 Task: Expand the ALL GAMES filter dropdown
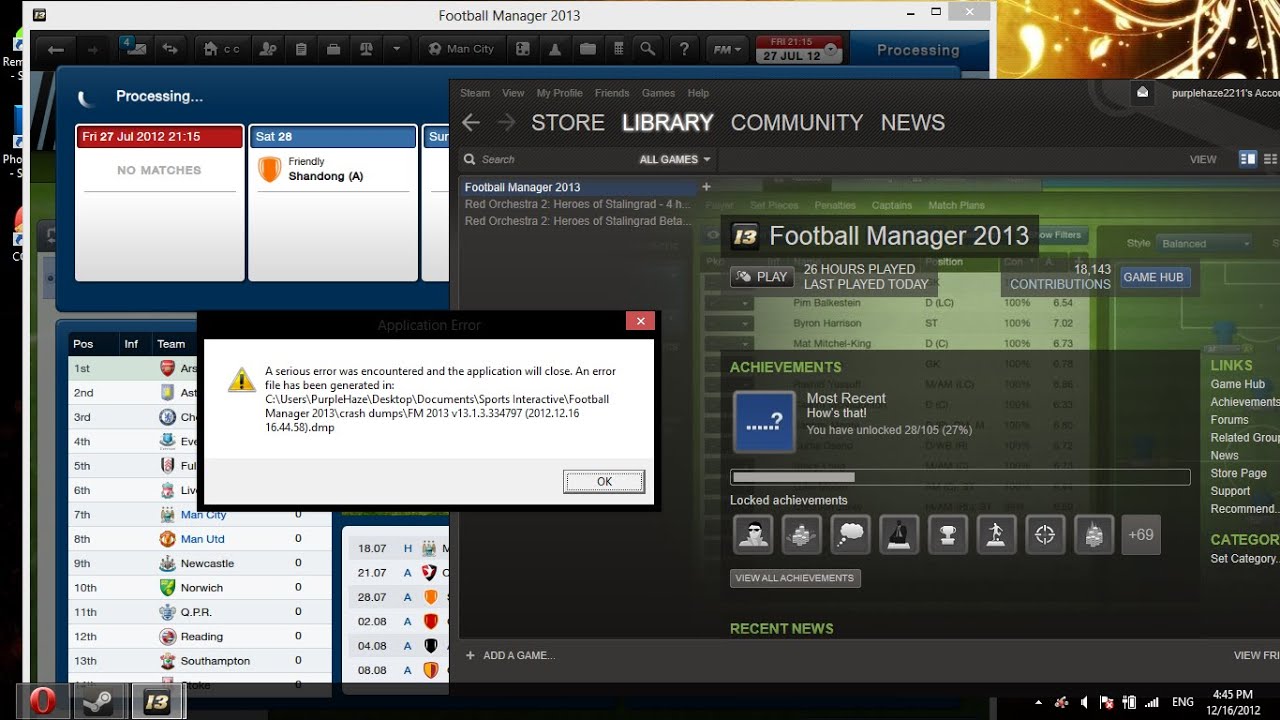(x=675, y=159)
